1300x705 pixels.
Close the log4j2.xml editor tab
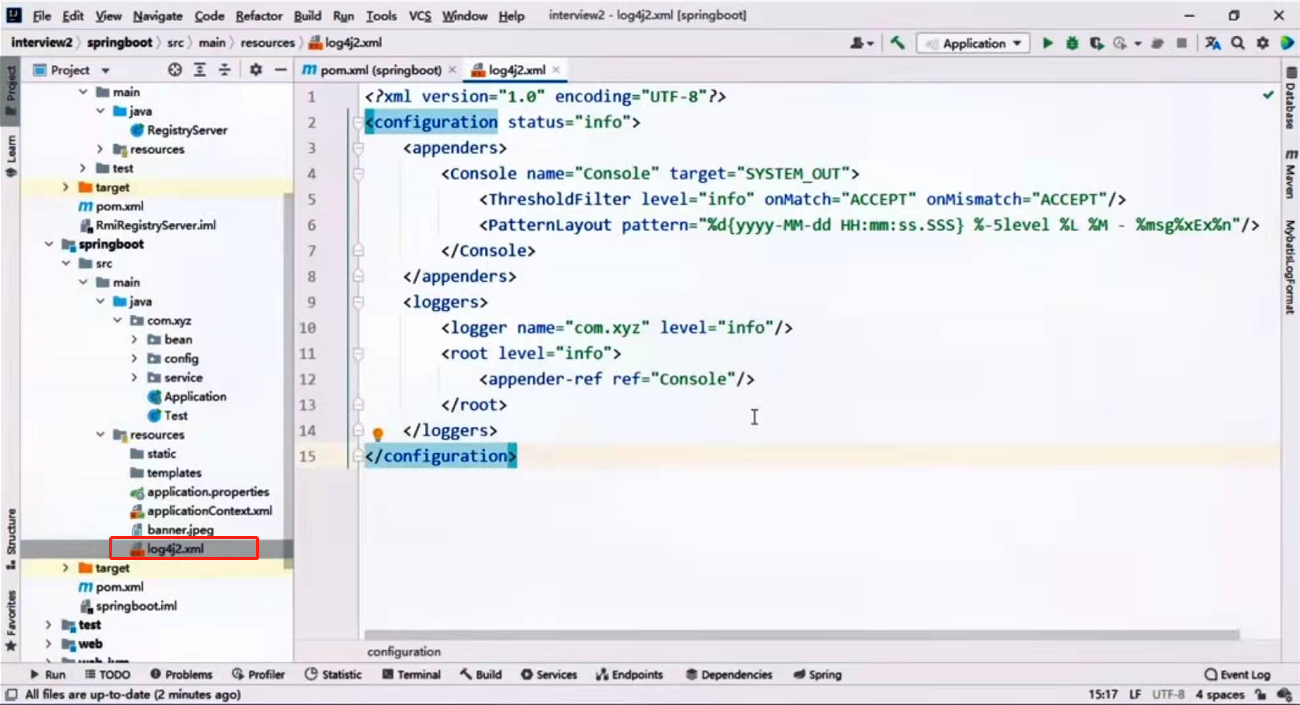point(557,70)
